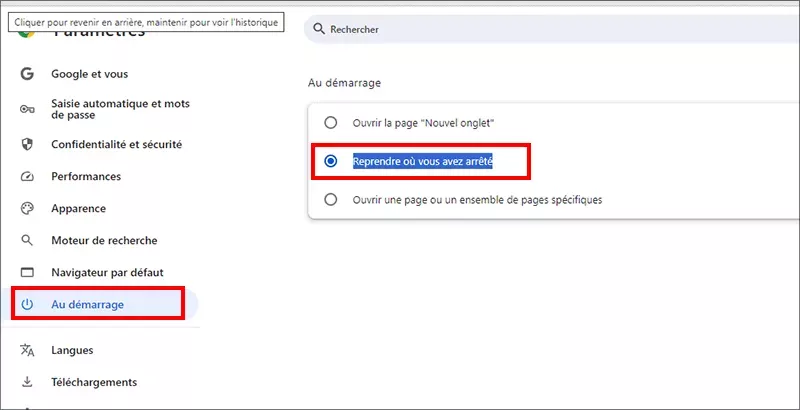Click the translate icon beside Langues
Screen dimensions: 800x410
28,350
